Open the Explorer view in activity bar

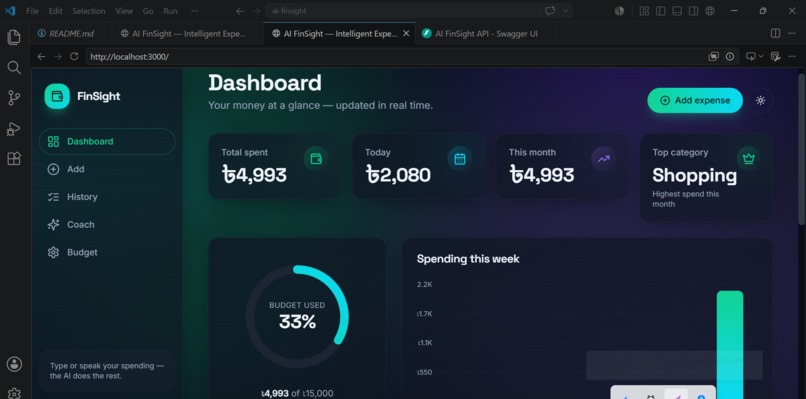[14, 37]
